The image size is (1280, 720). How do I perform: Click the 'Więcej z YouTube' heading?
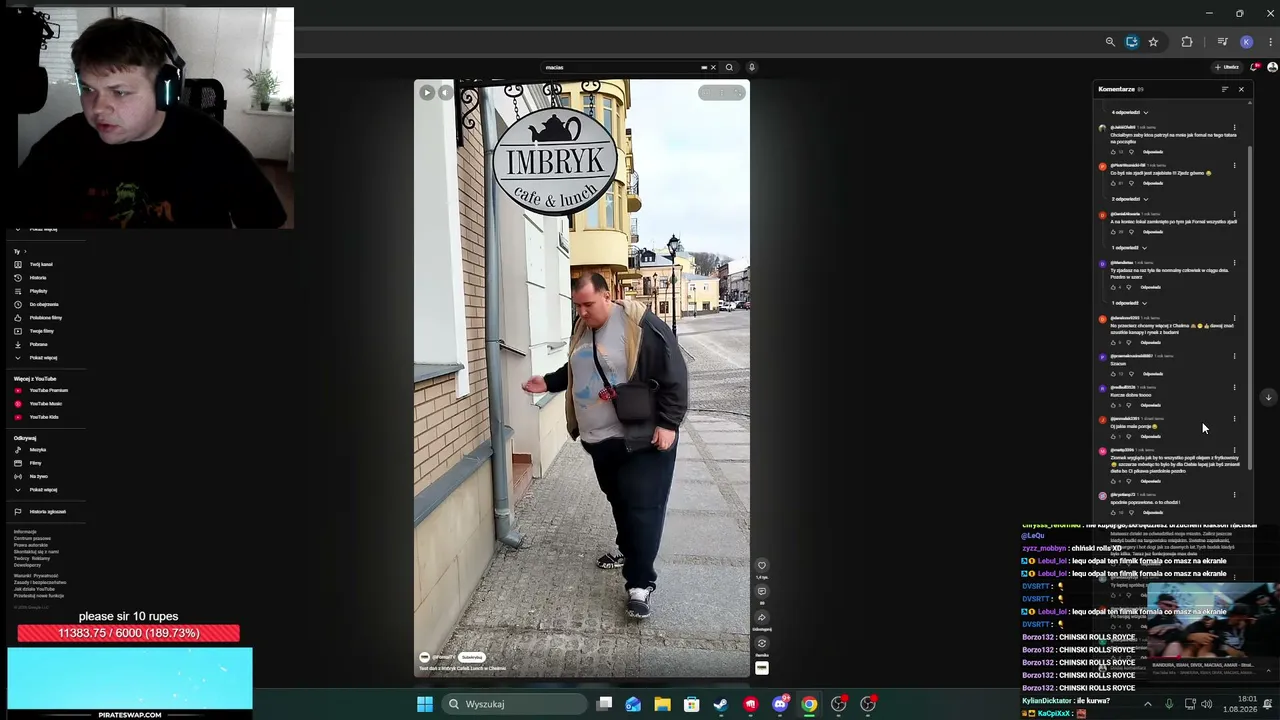click(x=35, y=379)
